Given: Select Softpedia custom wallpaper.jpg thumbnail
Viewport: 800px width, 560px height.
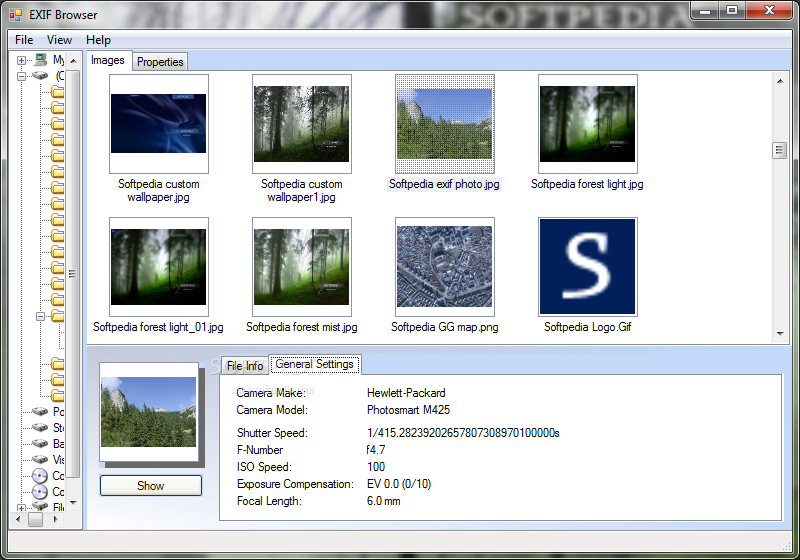Looking at the screenshot, I should coord(159,124).
